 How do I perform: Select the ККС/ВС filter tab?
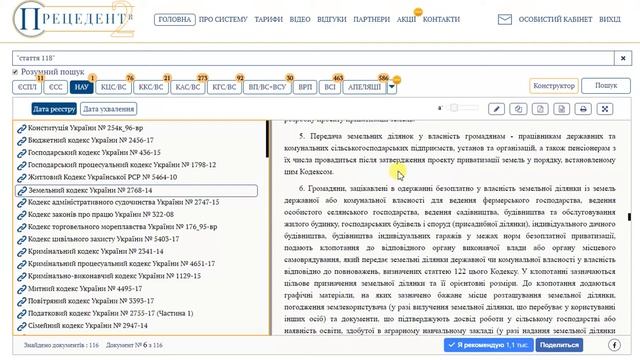point(151,87)
